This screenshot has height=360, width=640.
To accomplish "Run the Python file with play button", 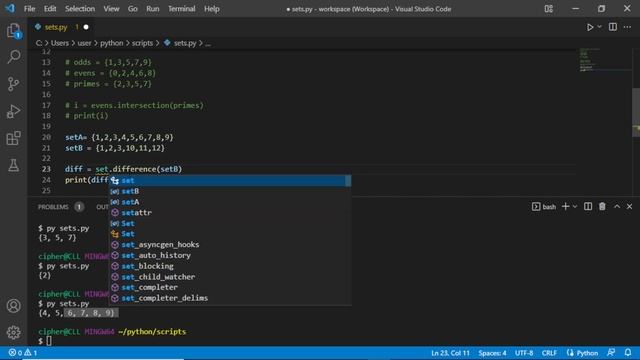I will click(590, 27).
